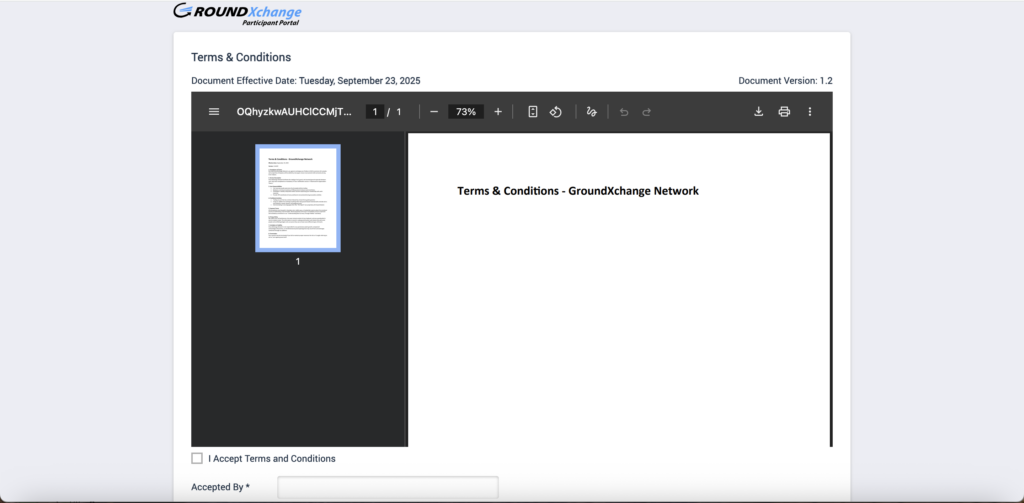This screenshot has height=503, width=1024.
Task: Toggle the PDF sidebar menu icon
Action: pyautogui.click(x=214, y=112)
